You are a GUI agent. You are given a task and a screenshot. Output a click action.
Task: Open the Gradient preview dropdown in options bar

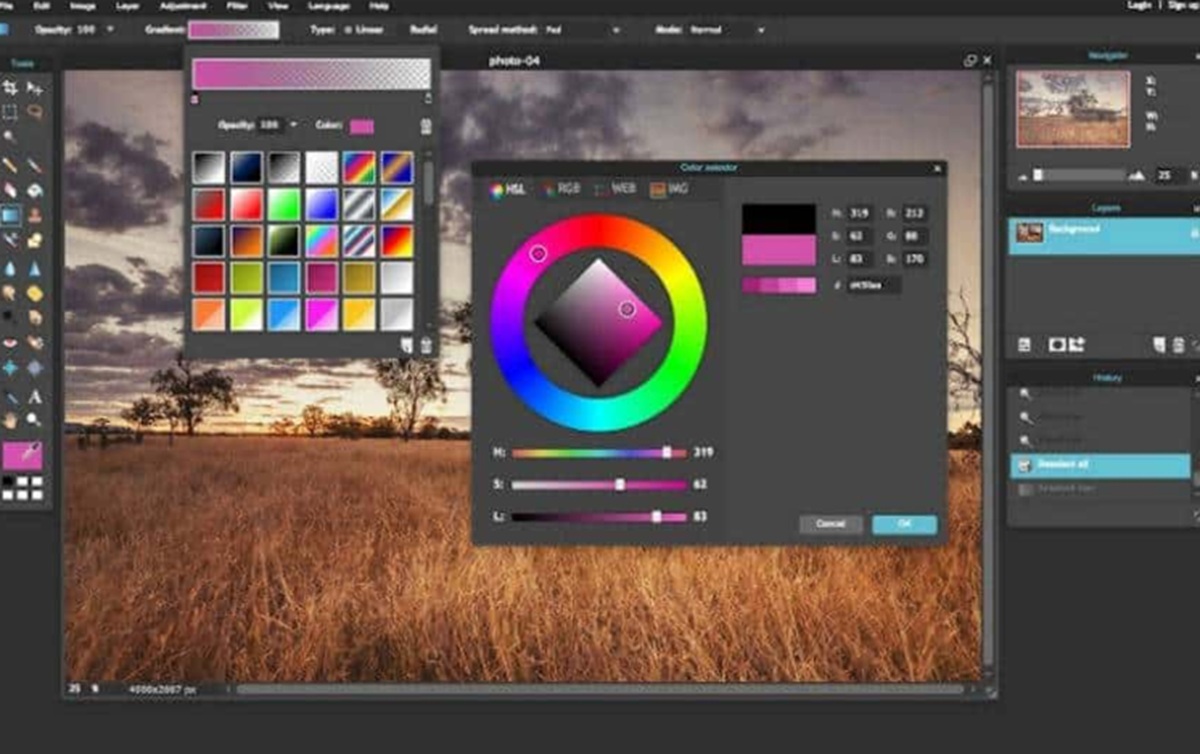(x=234, y=30)
